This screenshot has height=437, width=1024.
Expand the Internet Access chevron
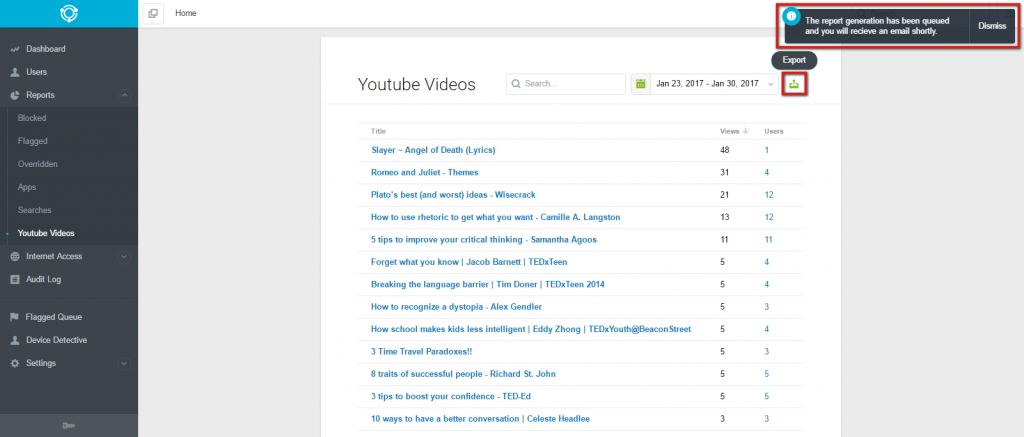124,257
